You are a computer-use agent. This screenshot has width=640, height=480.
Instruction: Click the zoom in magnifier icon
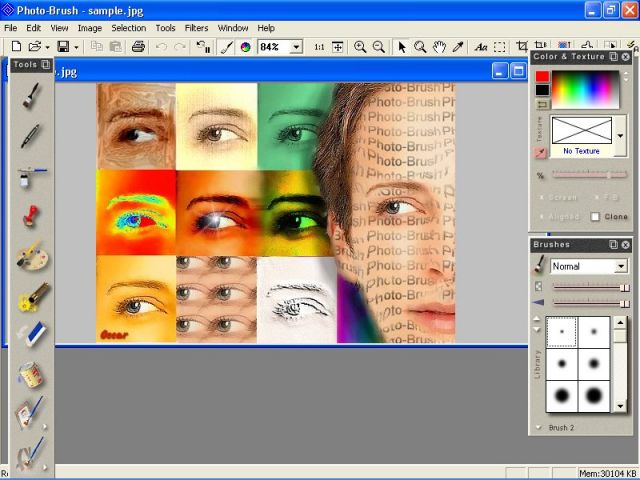pyautogui.click(x=360, y=47)
